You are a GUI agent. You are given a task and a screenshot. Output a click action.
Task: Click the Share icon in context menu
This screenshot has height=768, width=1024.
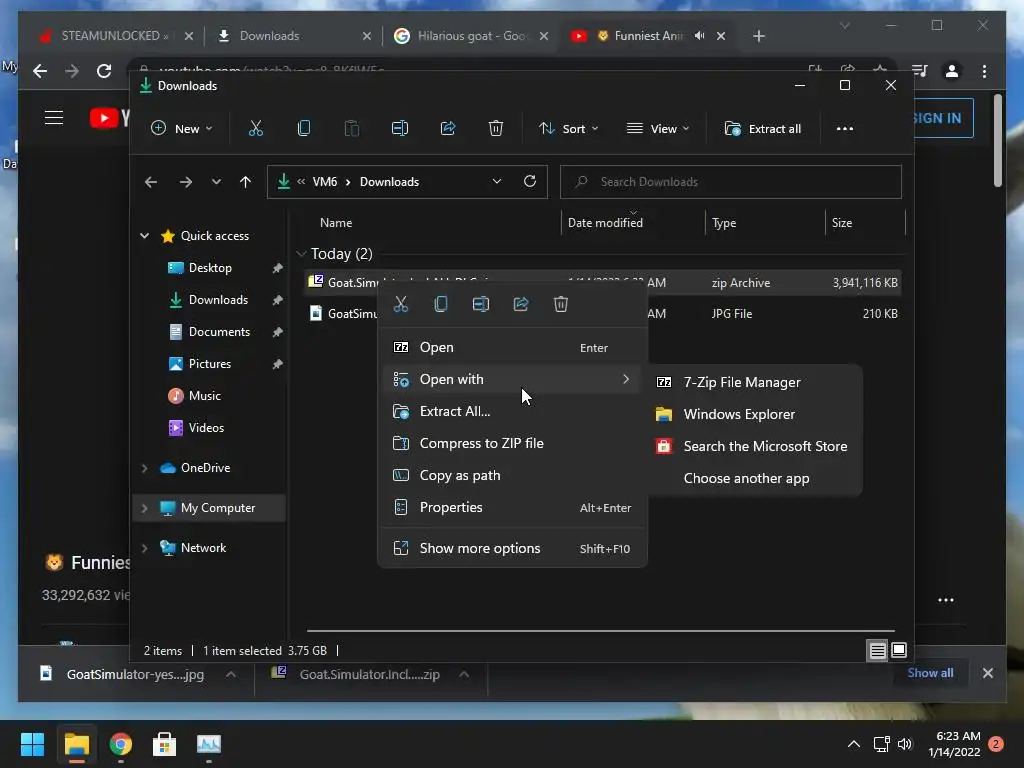pos(521,304)
